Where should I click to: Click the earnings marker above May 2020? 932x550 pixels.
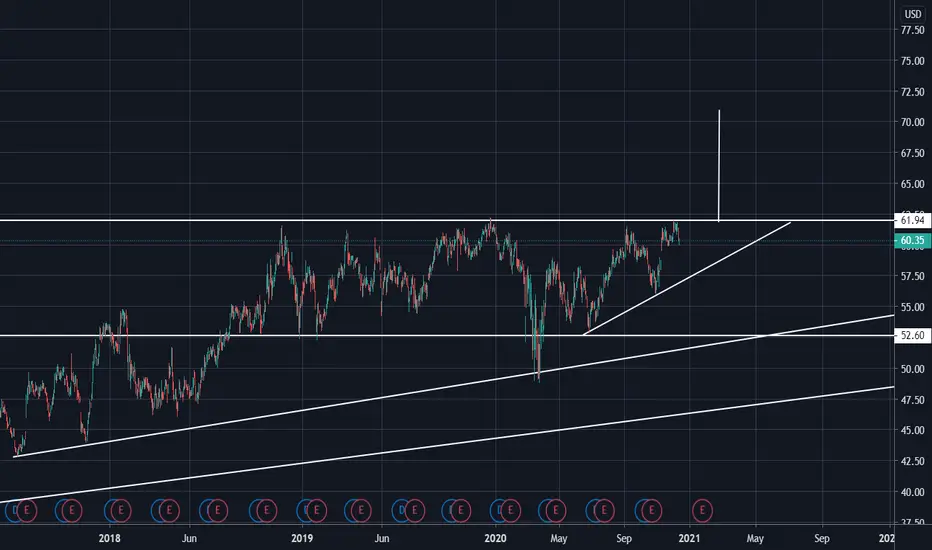pos(556,510)
